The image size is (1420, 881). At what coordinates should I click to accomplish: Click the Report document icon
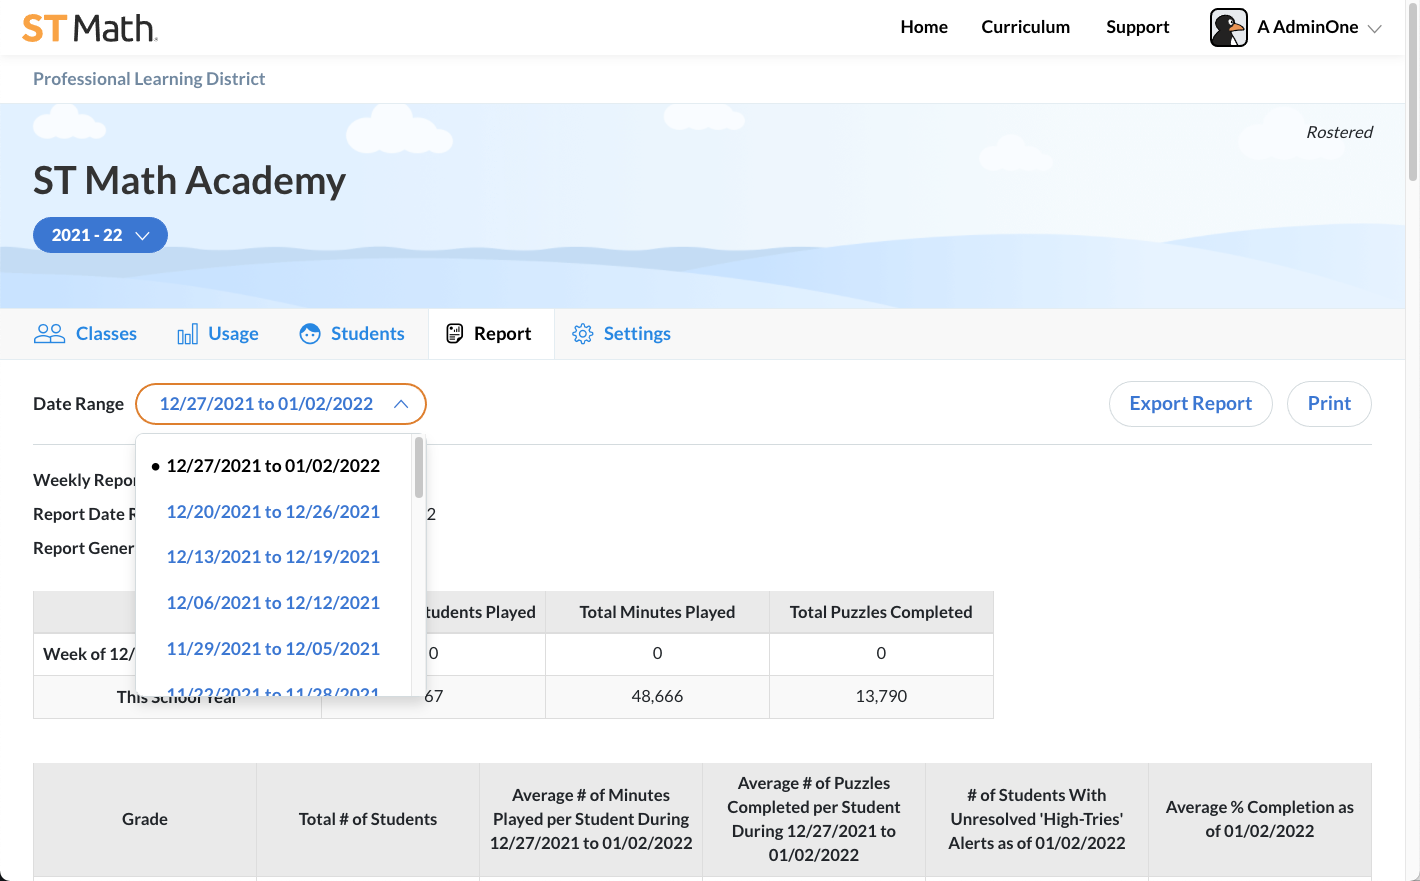455,334
